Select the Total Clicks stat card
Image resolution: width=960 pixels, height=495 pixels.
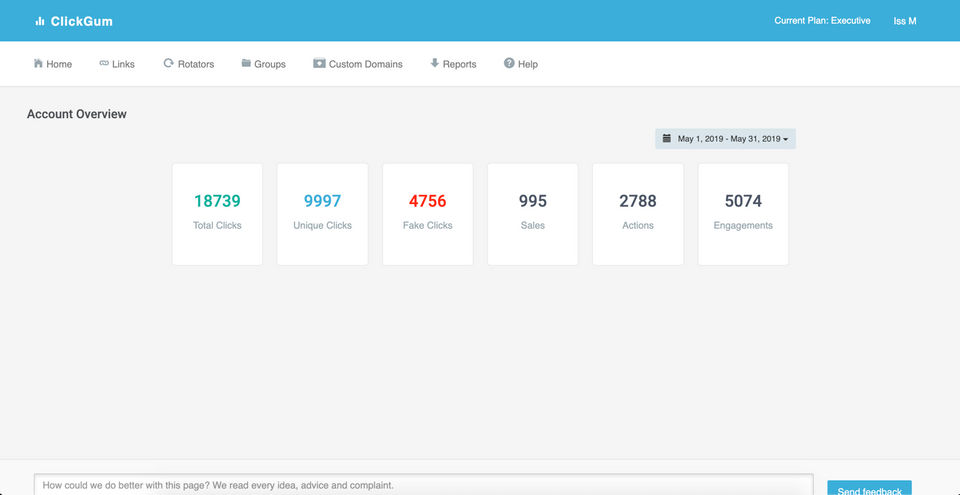point(217,214)
